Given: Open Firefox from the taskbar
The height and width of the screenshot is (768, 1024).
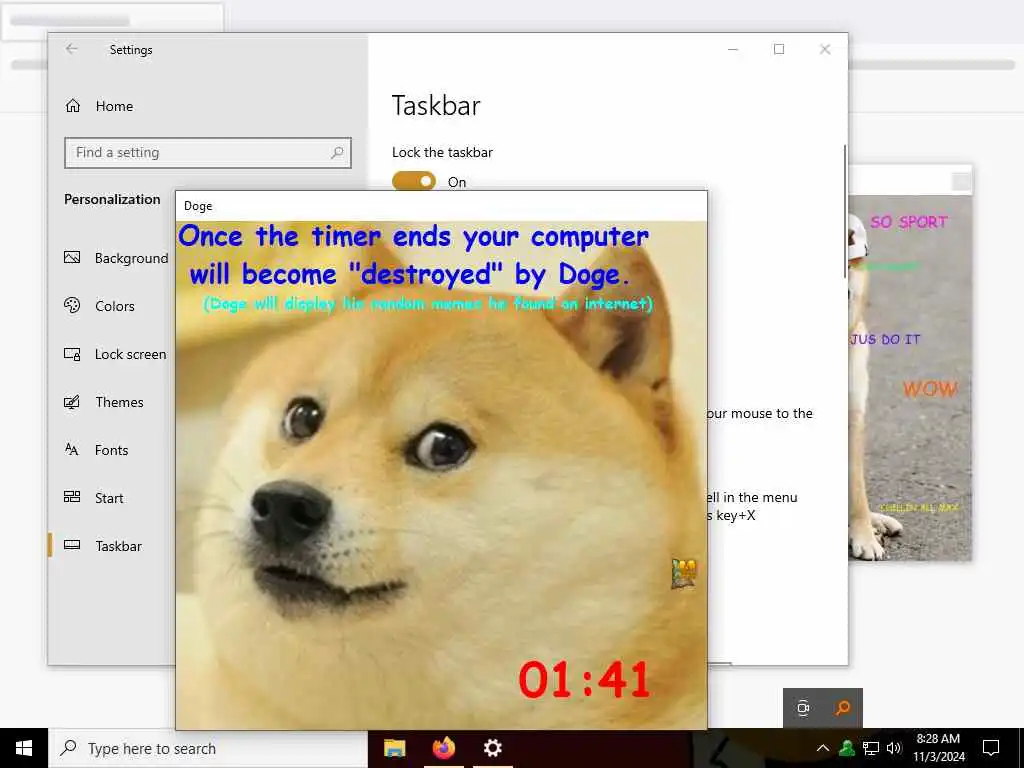Looking at the screenshot, I should 443,748.
